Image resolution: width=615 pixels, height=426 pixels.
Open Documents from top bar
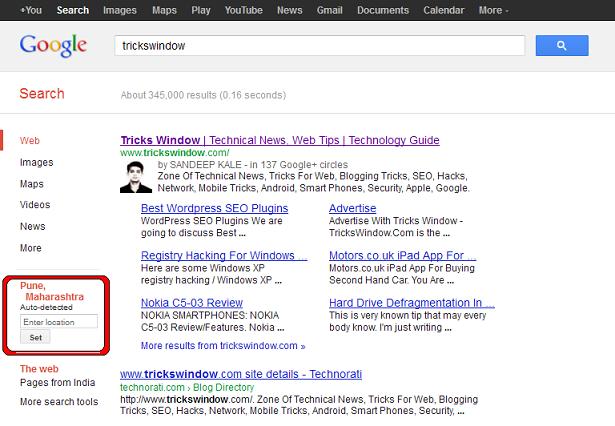[383, 10]
